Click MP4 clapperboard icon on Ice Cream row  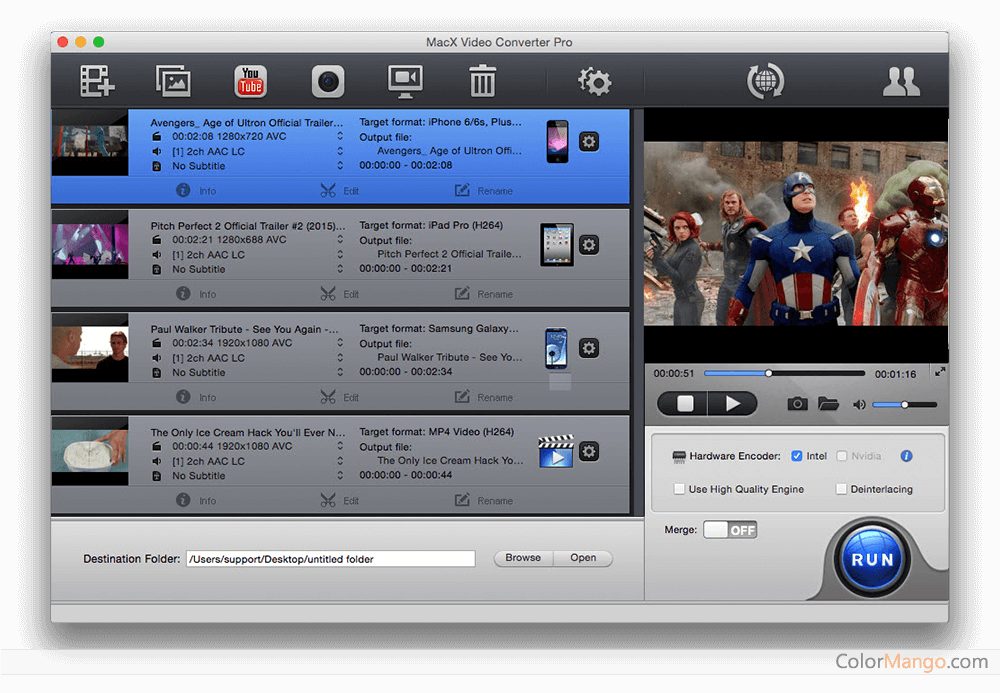click(x=556, y=451)
